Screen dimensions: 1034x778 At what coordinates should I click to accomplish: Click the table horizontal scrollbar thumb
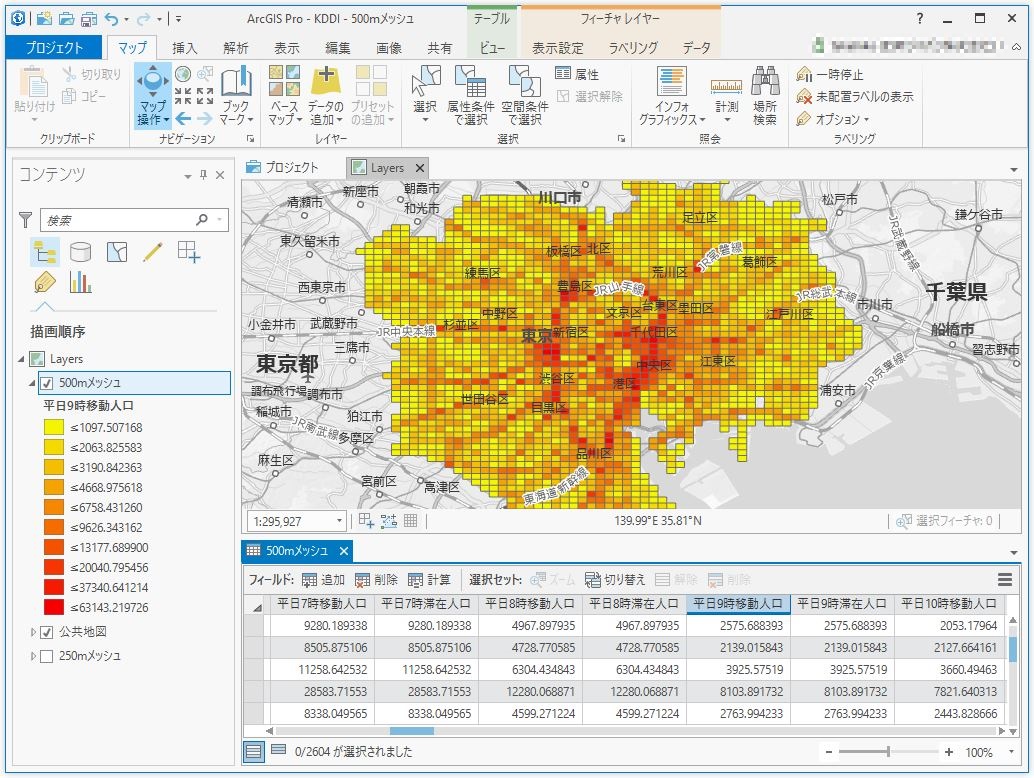tap(411, 731)
